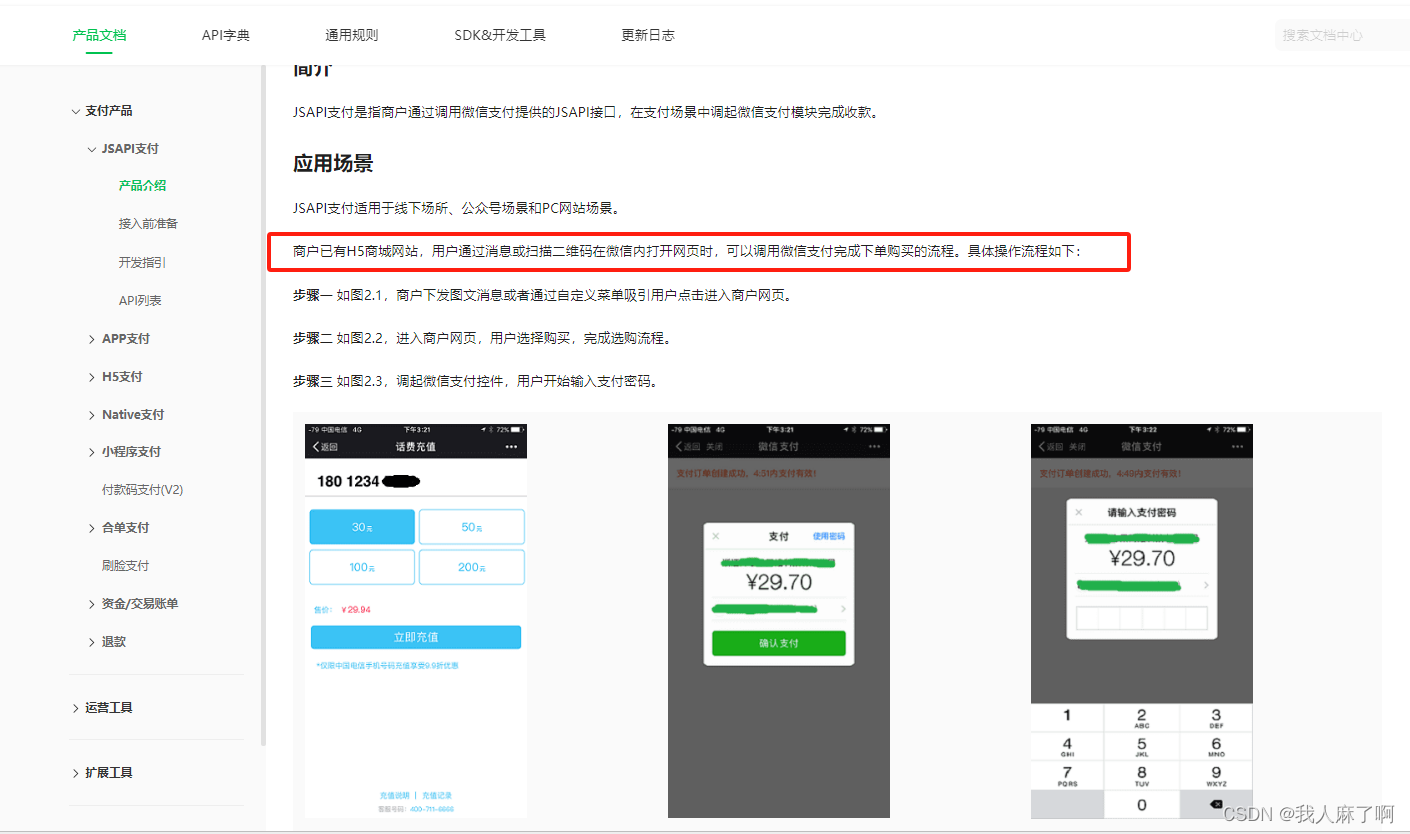Image resolution: width=1410 pixels, height=834 pixels.
Task: Expand the 运营工具 section chevron
Action: (76, 708)
